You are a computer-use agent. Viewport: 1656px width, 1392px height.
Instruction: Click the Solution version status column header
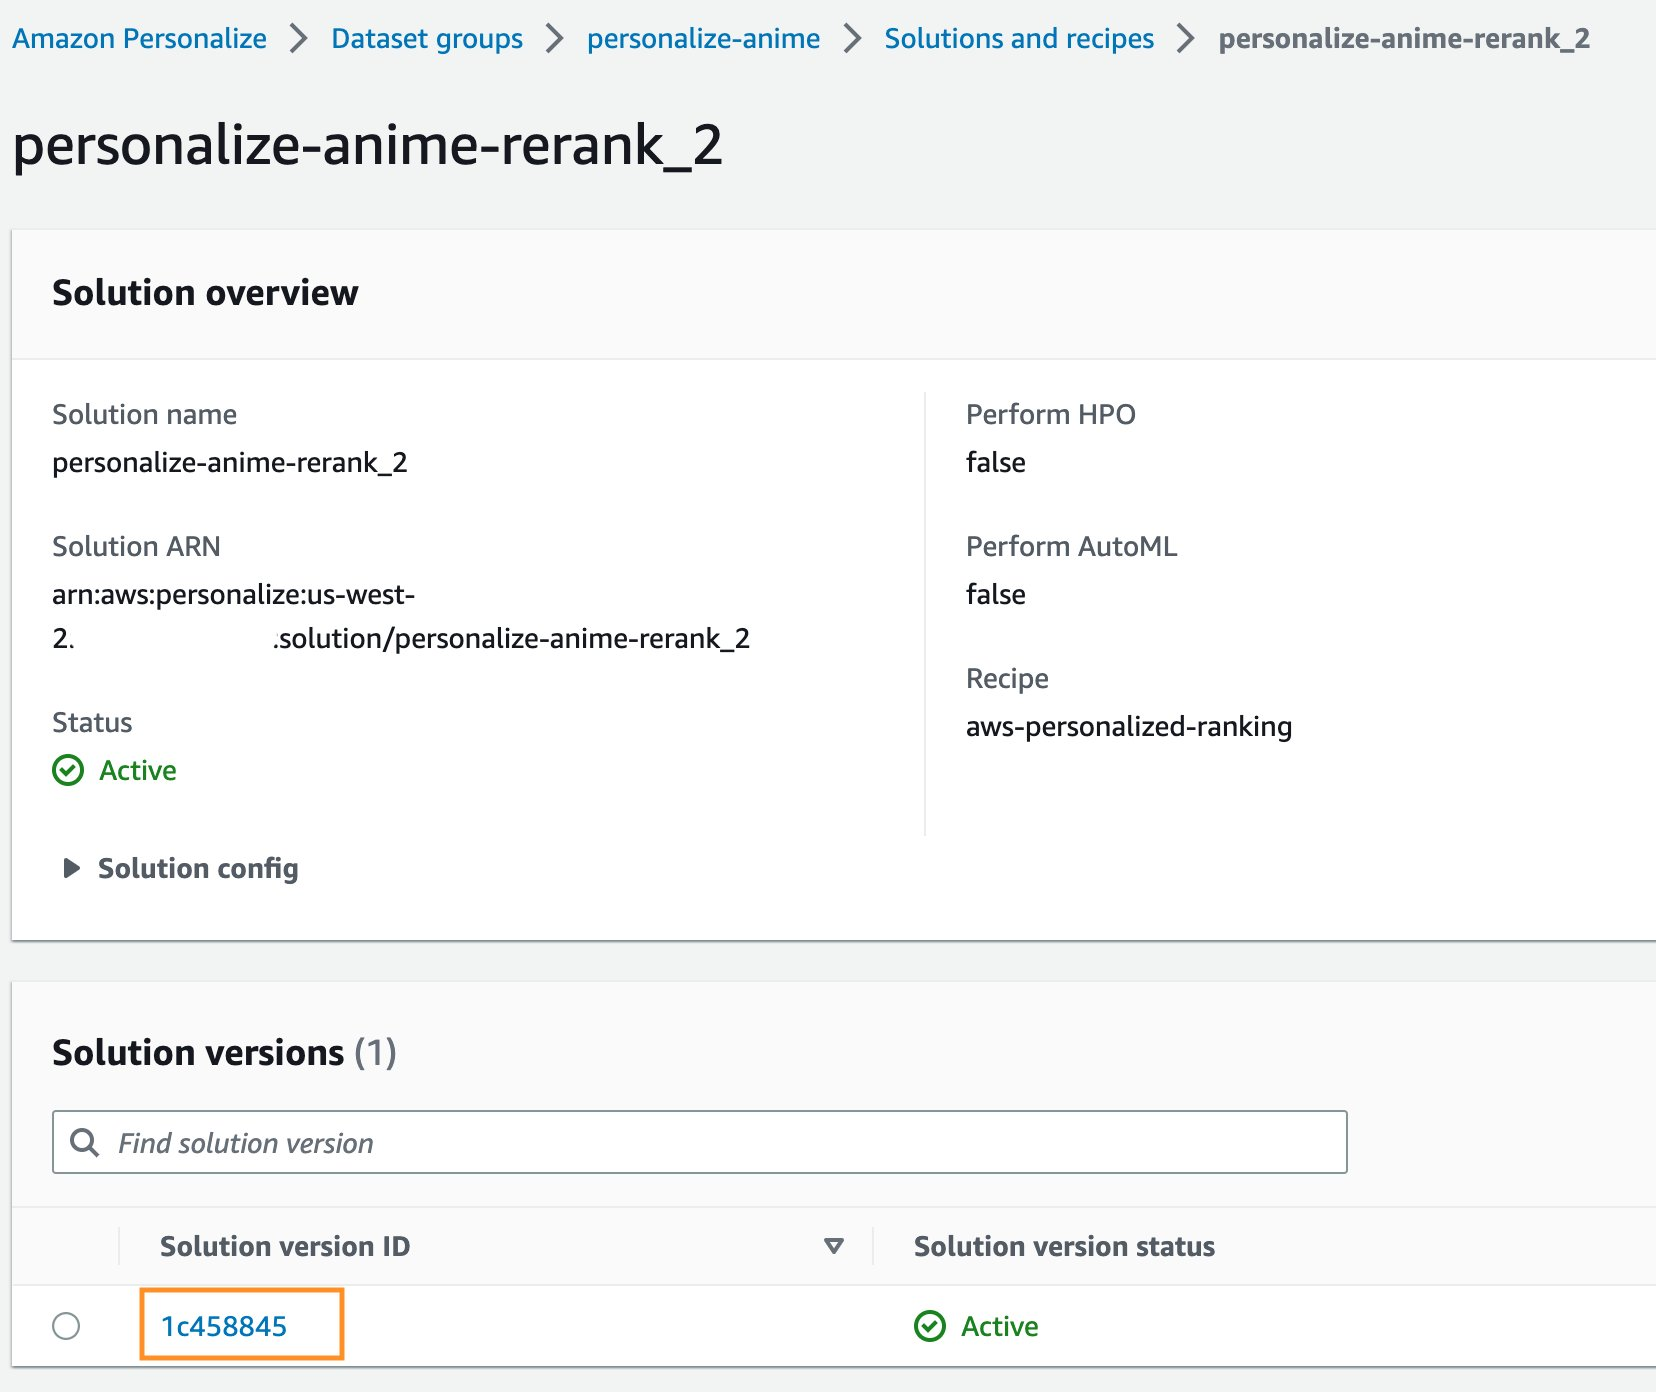click(x=1064, y=1246)
